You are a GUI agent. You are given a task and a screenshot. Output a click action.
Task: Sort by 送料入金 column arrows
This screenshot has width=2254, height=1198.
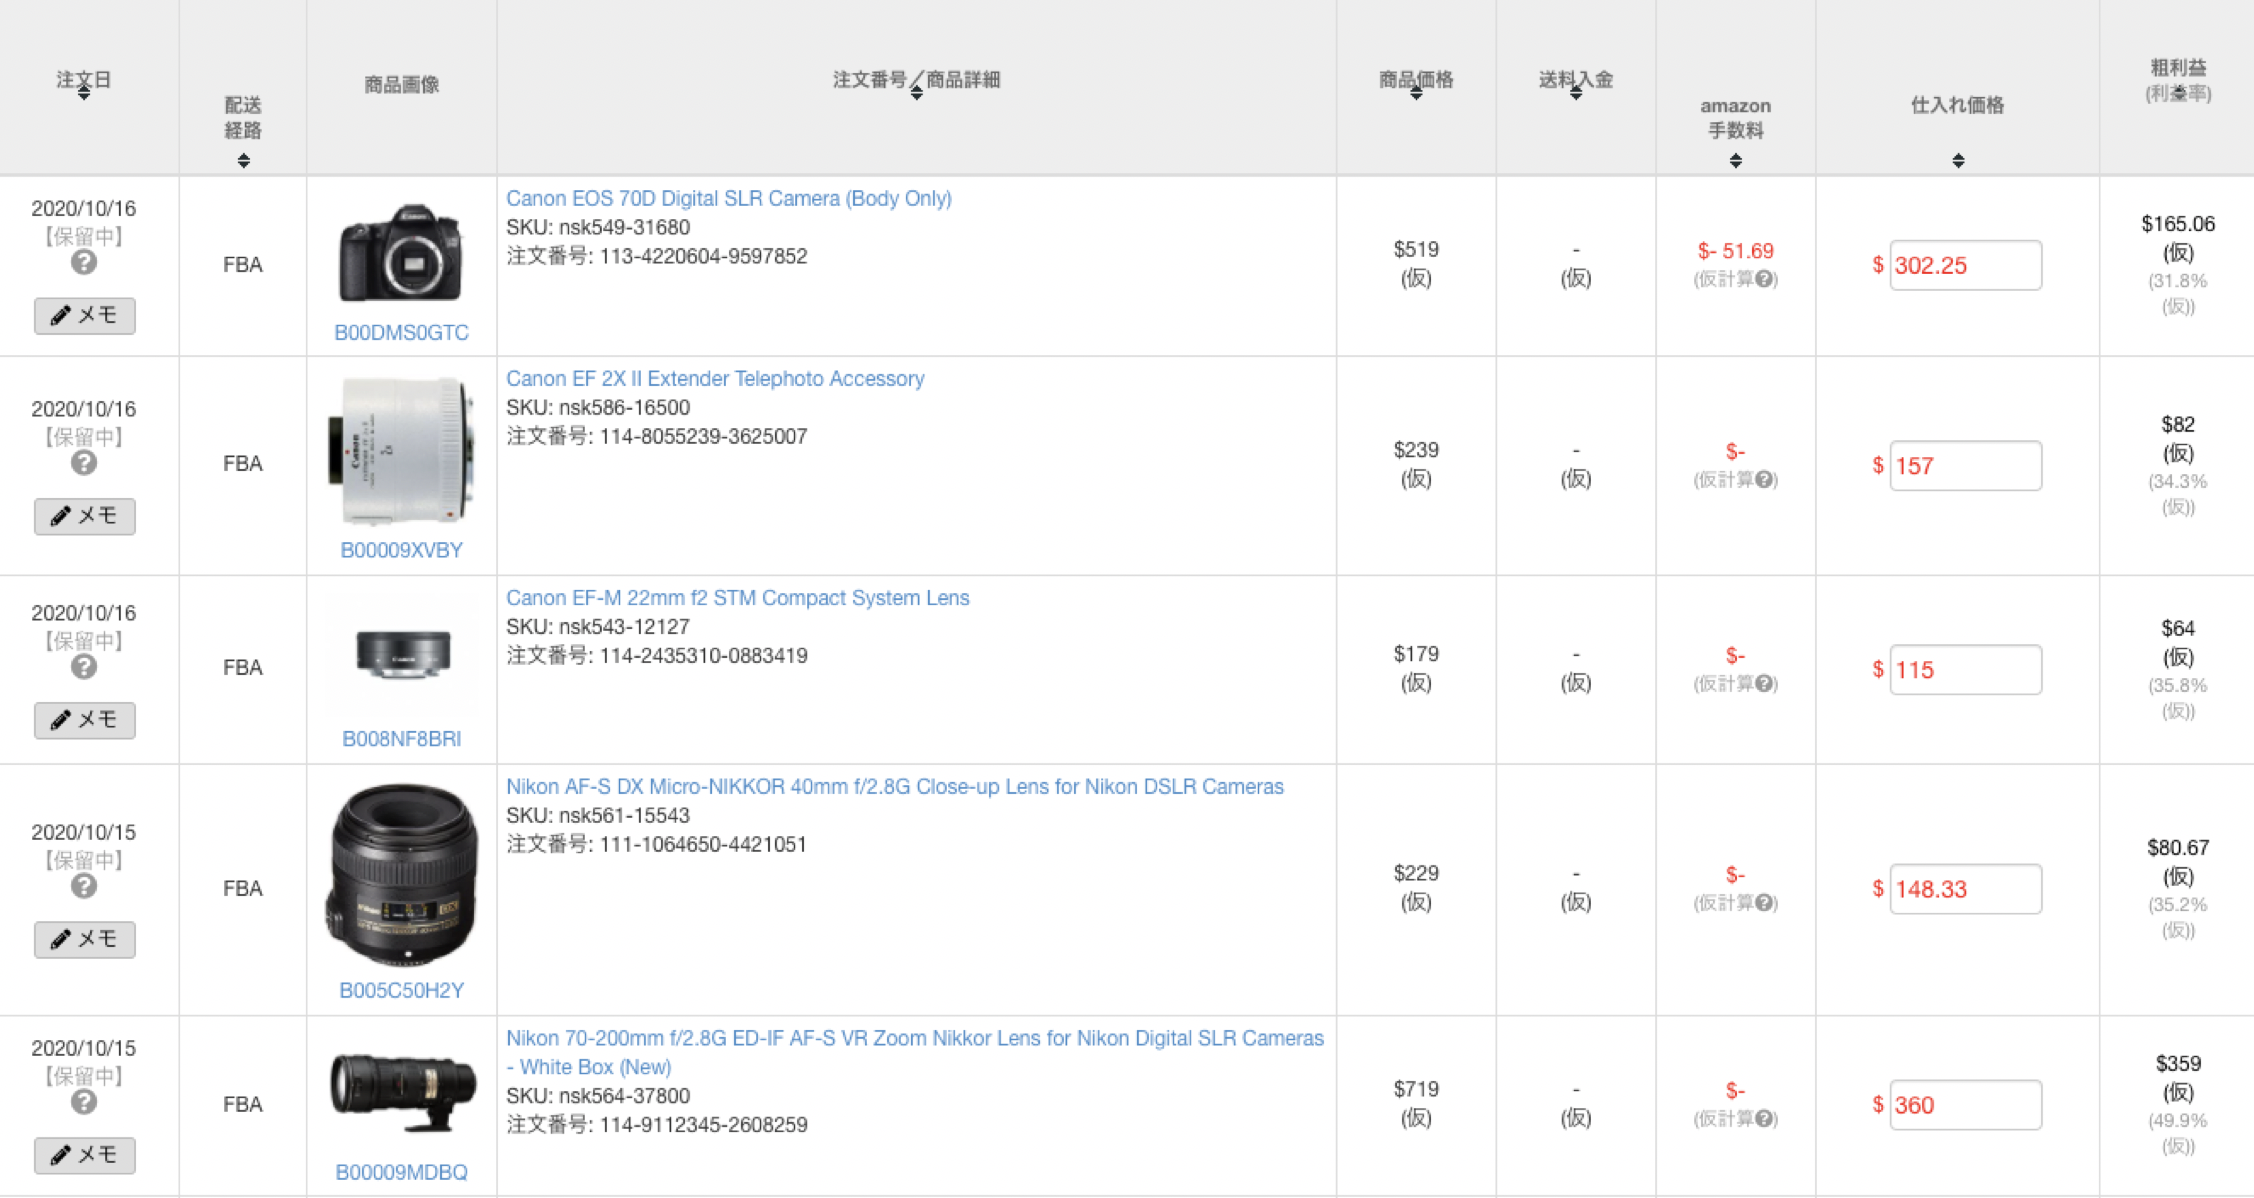click(1576, 93)
